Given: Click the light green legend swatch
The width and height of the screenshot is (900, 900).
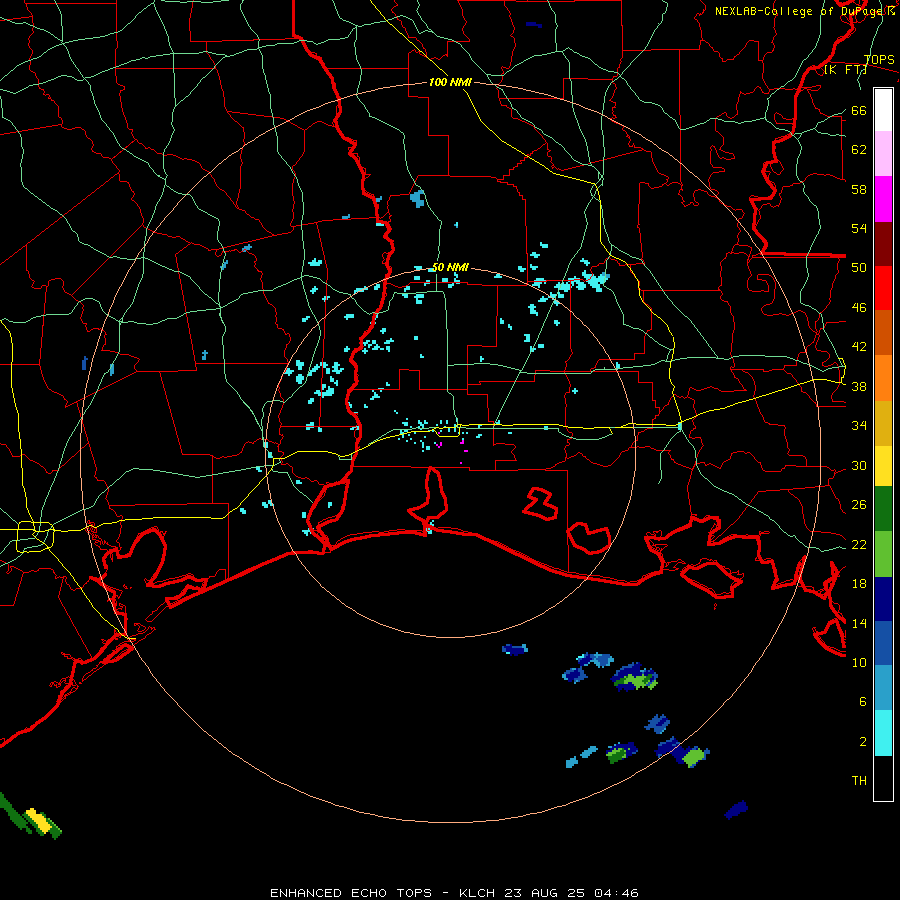Looking at the screenshot, I should (883, 554).
